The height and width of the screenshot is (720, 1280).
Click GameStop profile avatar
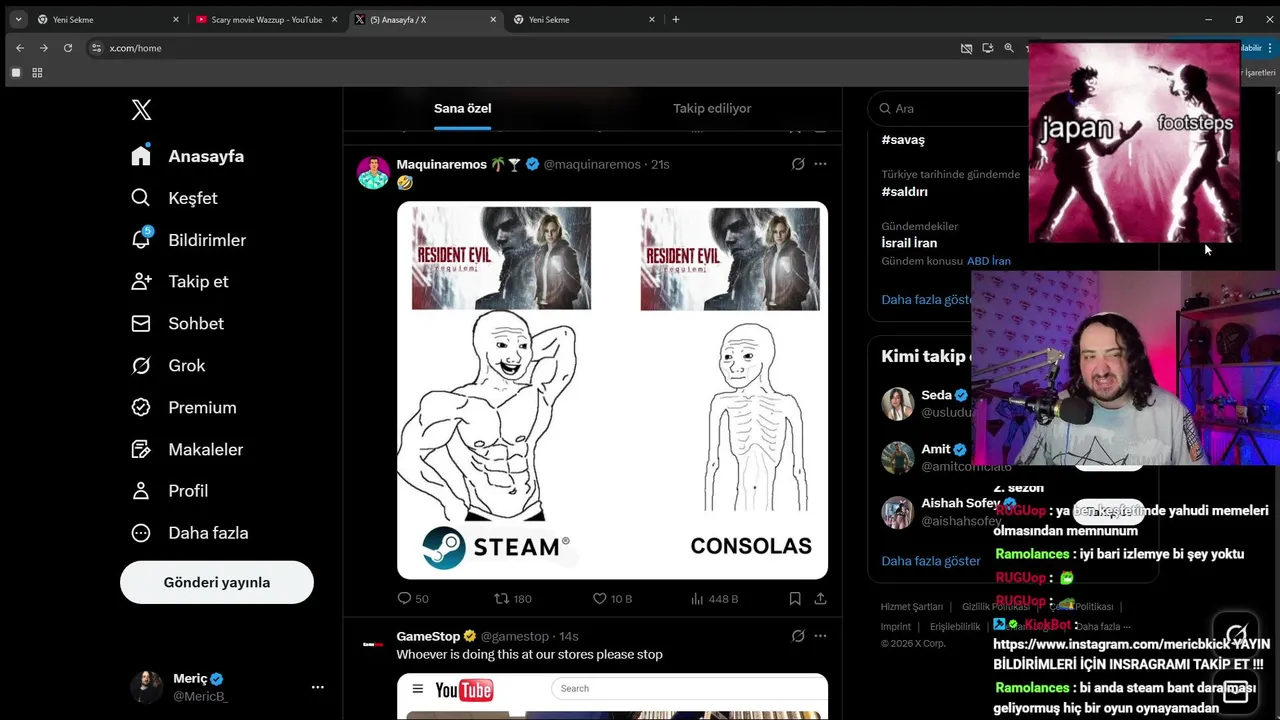(373, 644)
